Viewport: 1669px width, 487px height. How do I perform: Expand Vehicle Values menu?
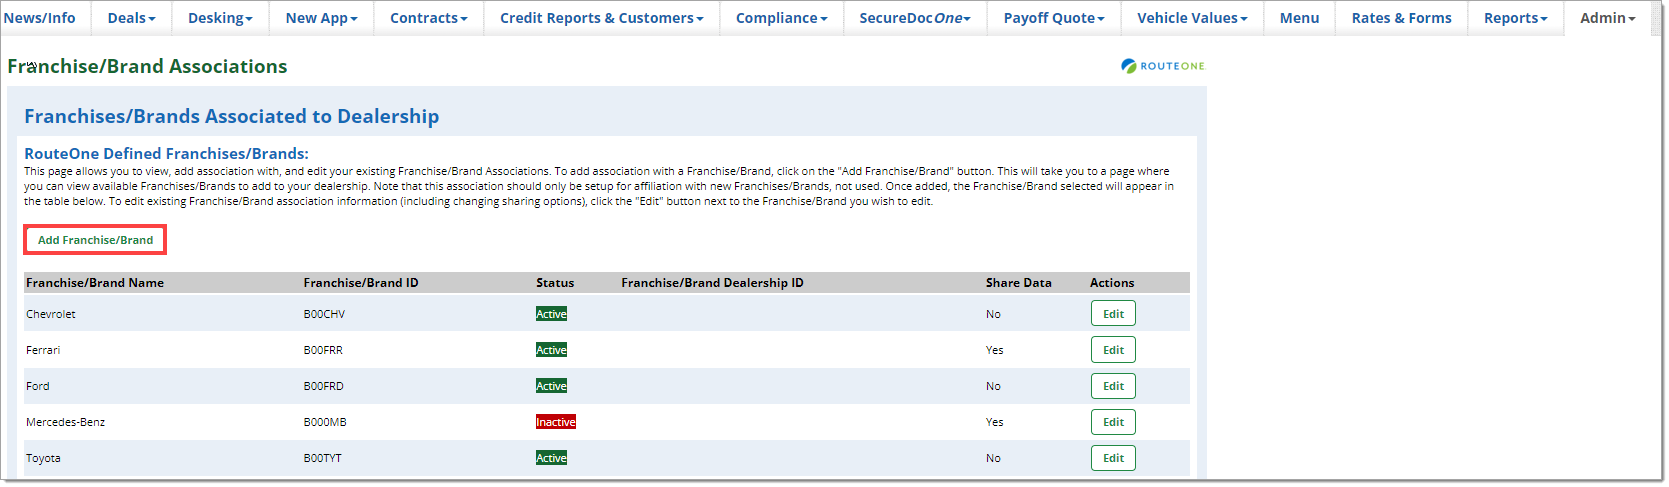pyautogui.click(x=1192, y=18)
